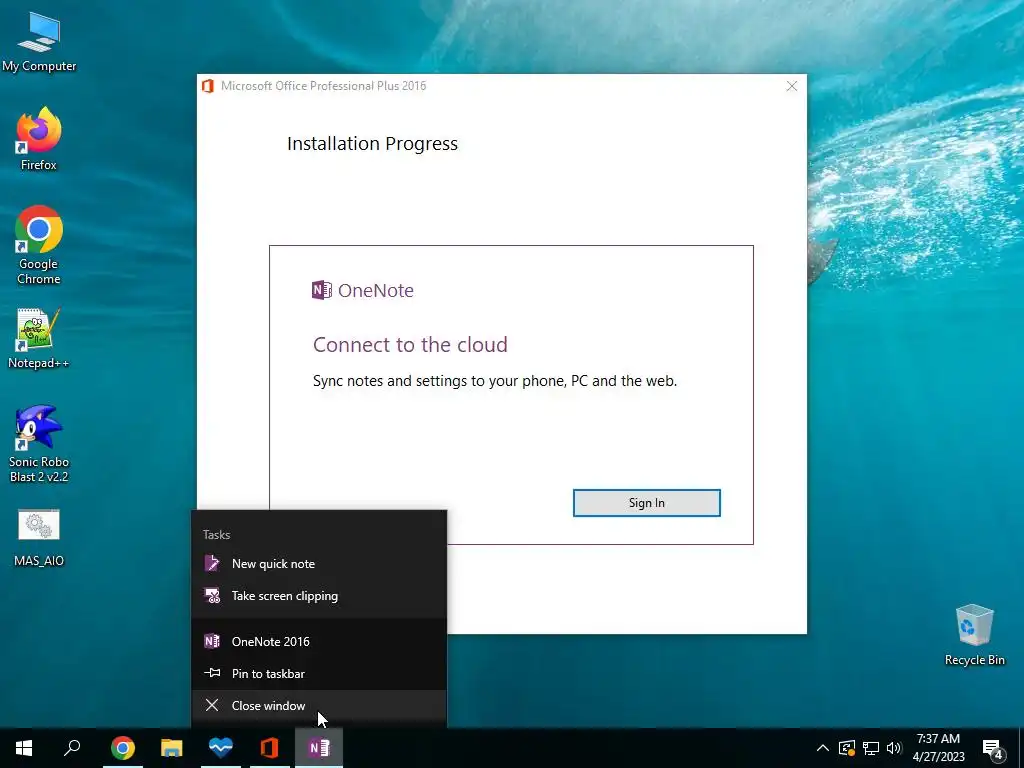
Task: Close the Office Professional Plus 2016 window
Action: coord(792,86)
